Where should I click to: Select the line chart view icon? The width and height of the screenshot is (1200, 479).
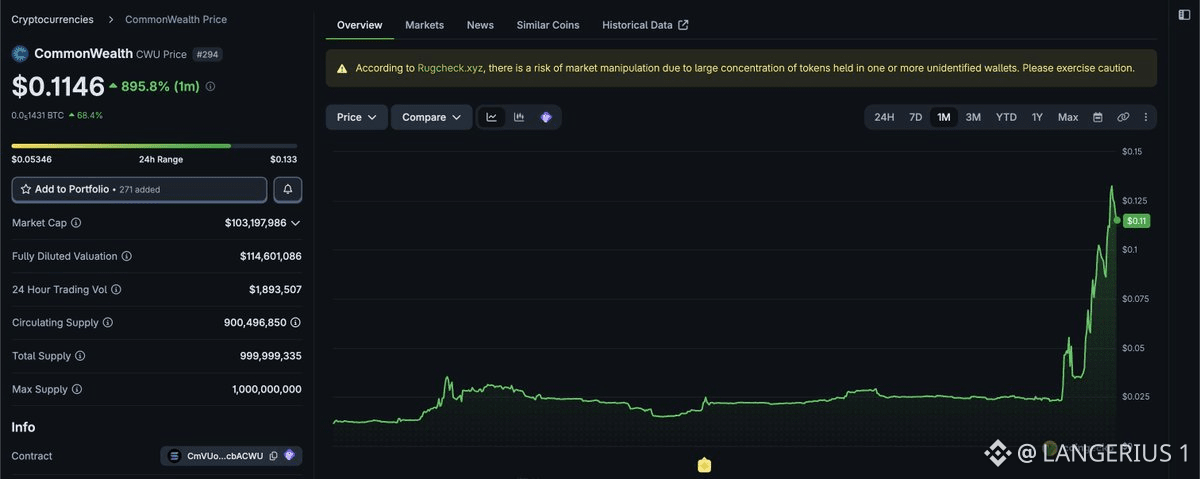click(492, 117)
